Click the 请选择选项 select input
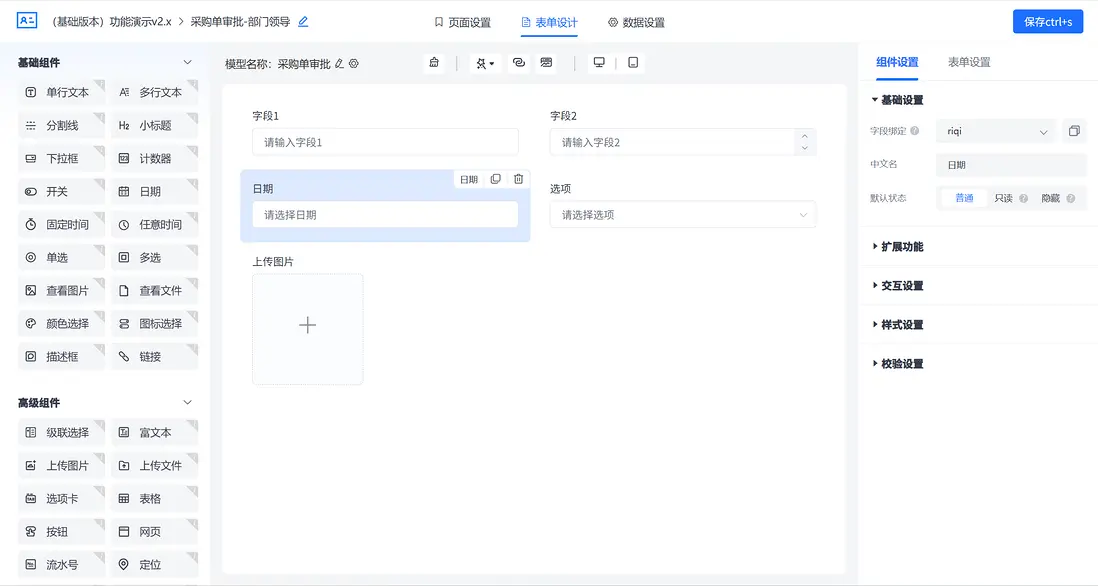1098x586 pixels. tap(683, 214)
